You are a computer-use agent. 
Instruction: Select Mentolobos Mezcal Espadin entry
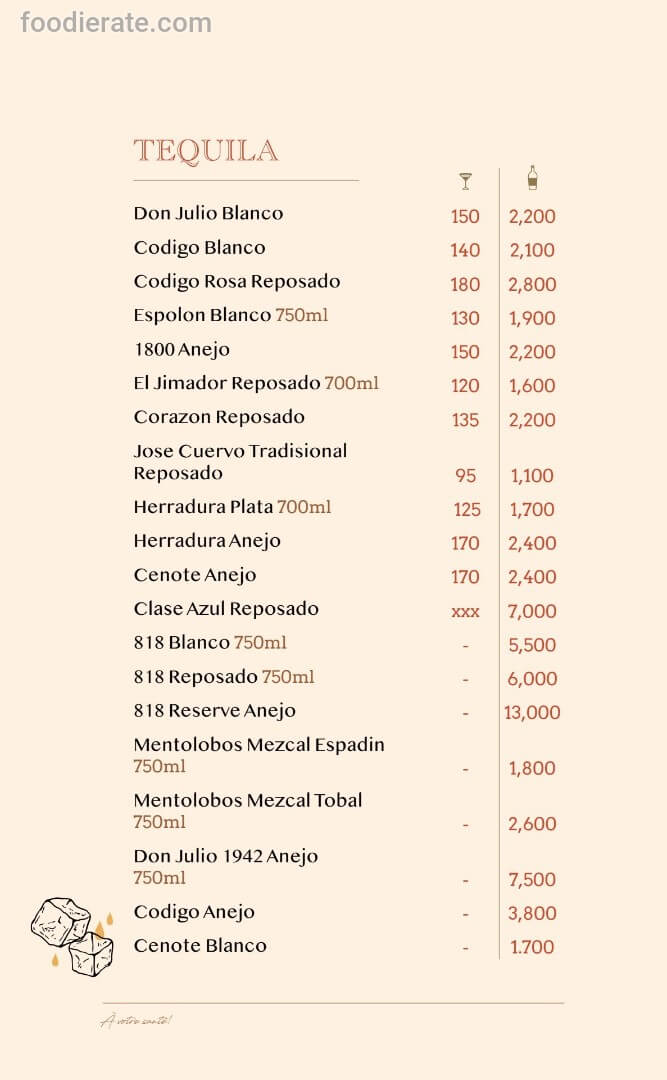(259, 755)
